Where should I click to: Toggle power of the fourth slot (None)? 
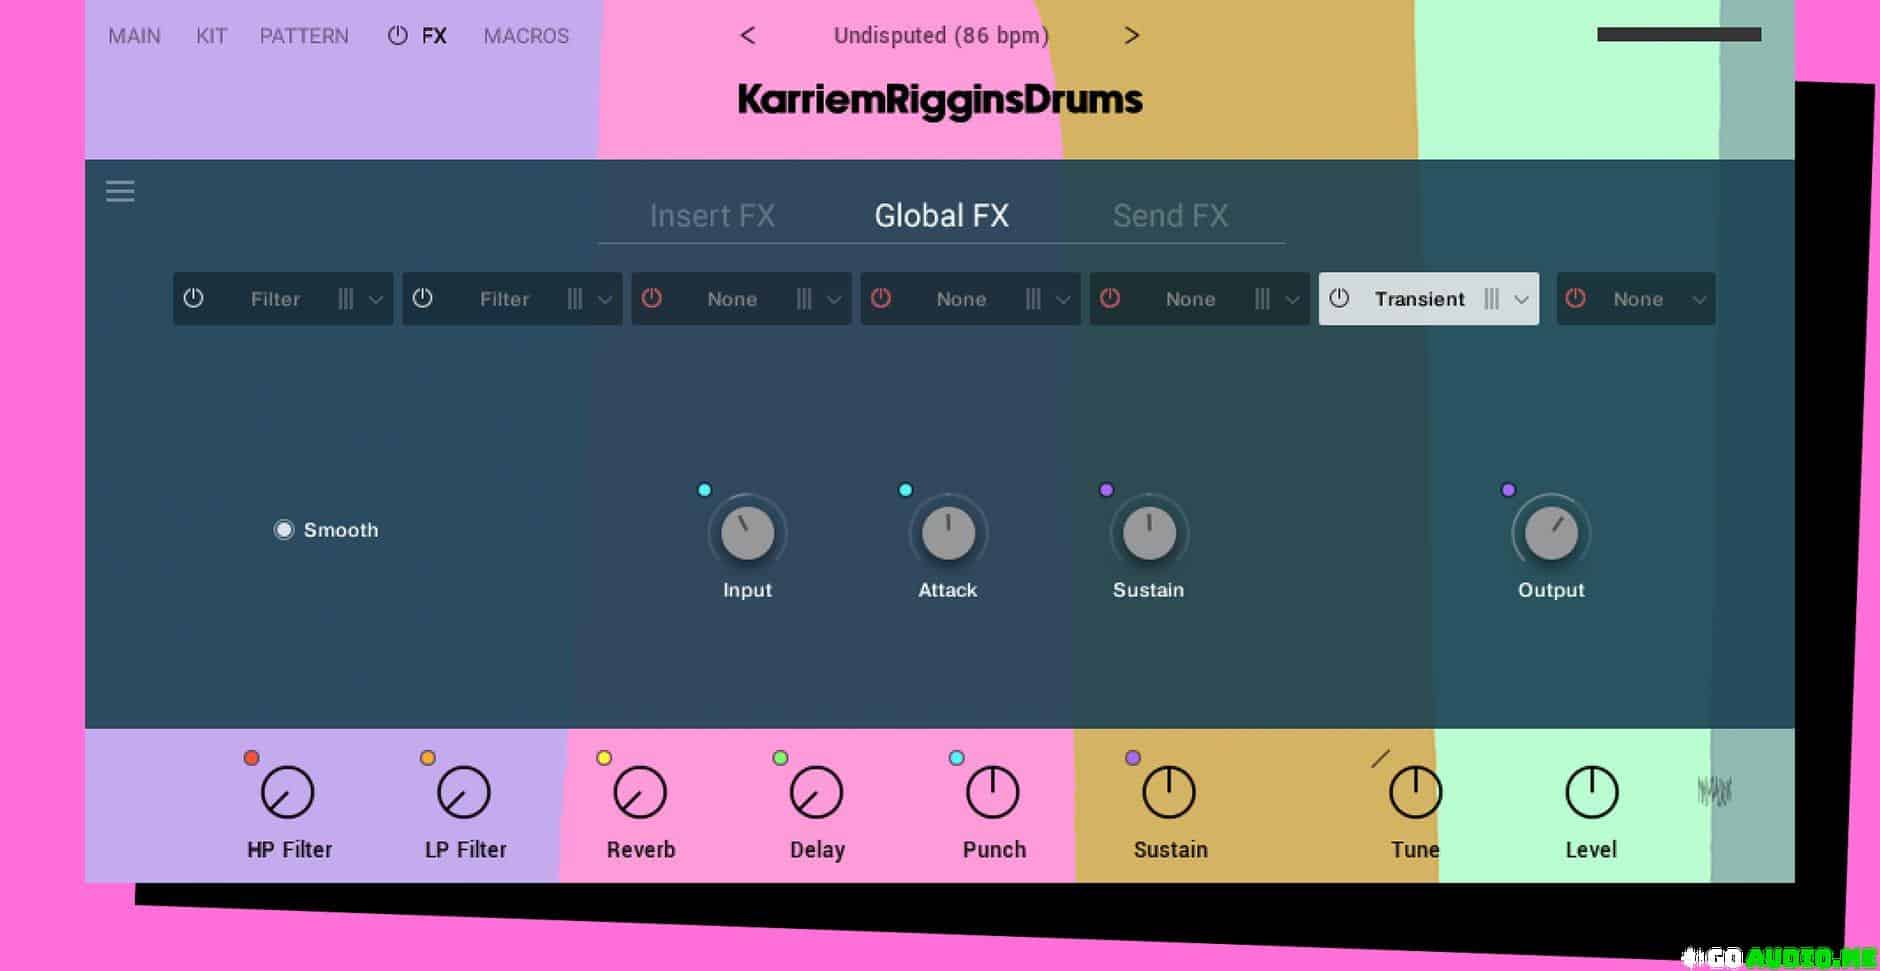click(x=881, y=298)
